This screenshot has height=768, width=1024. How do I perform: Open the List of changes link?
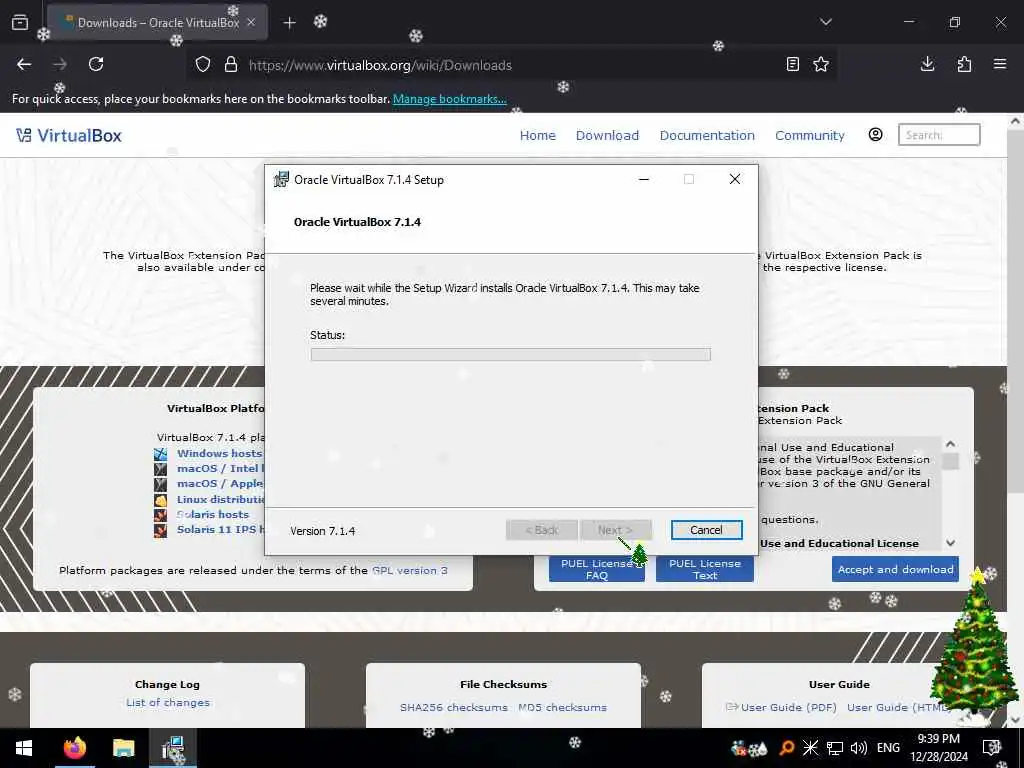(168, 703)
